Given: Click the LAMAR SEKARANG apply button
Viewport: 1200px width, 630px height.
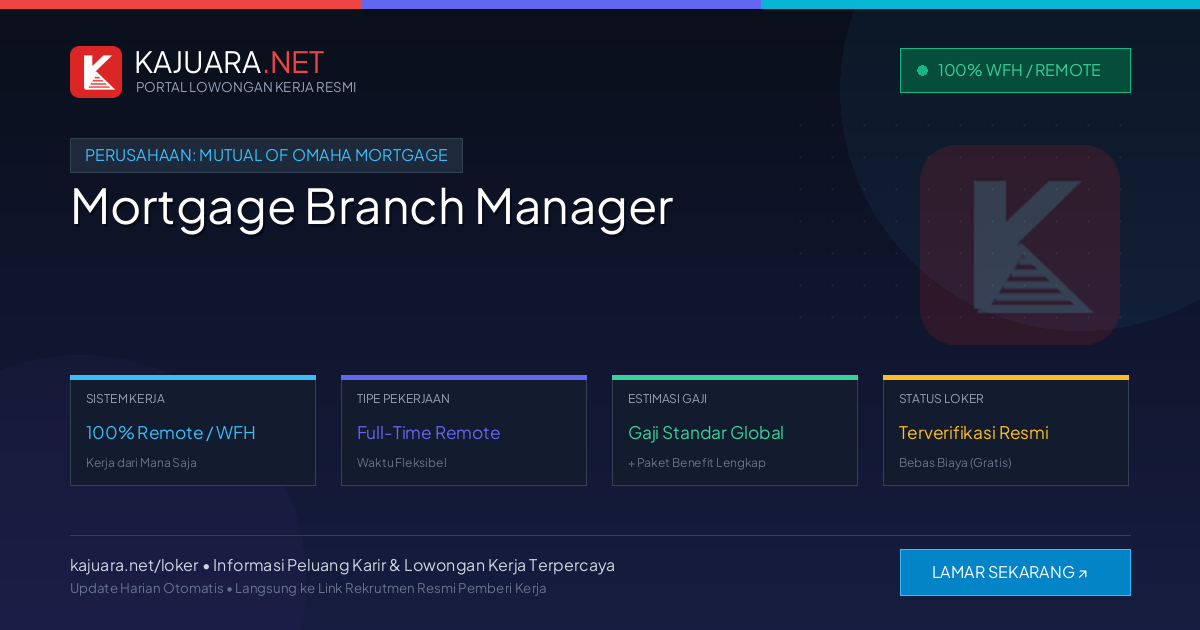Looking at the screenshot, I should 1015,572.
